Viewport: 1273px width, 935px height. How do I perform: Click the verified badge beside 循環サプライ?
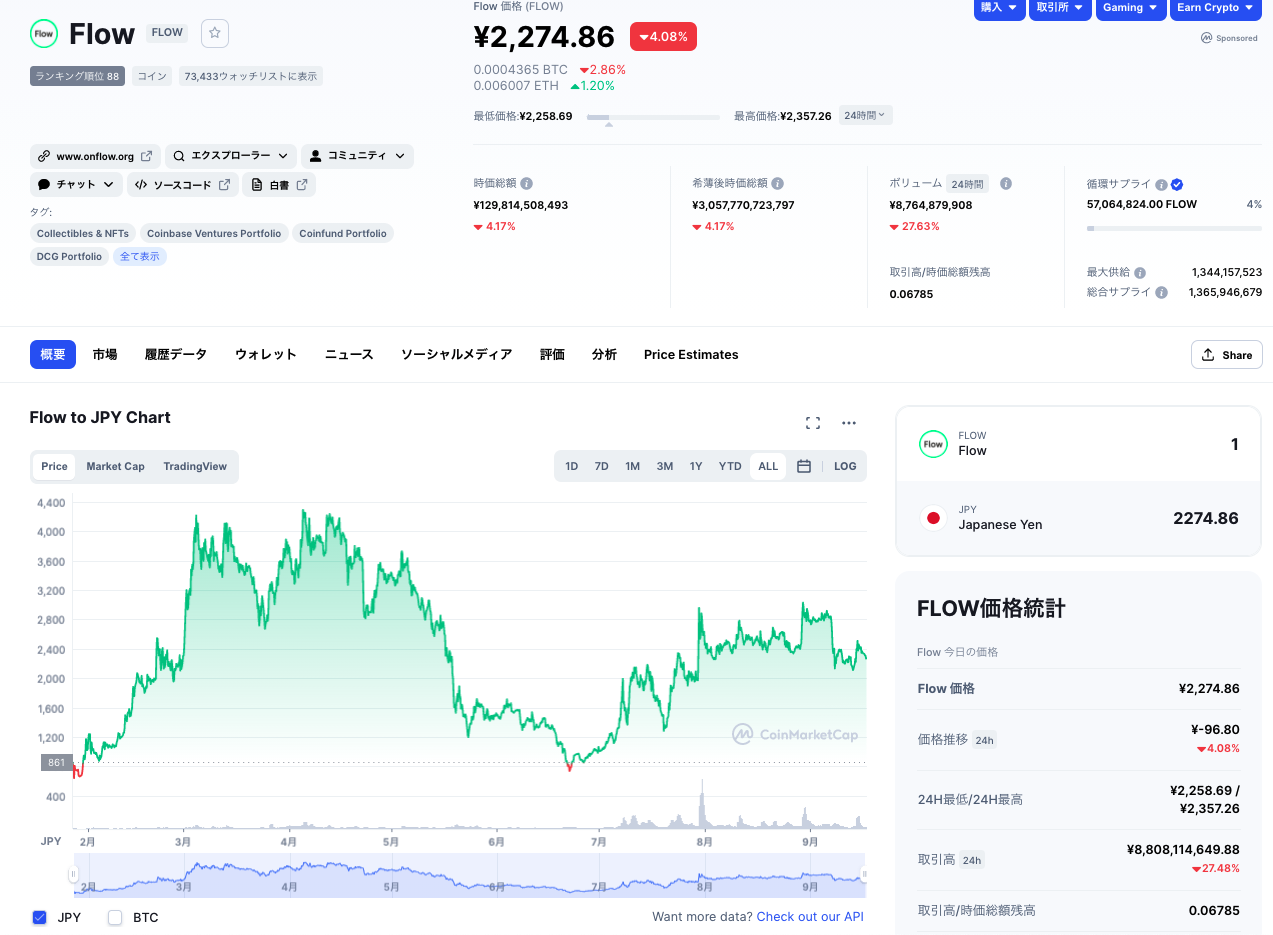[1177, 184]
